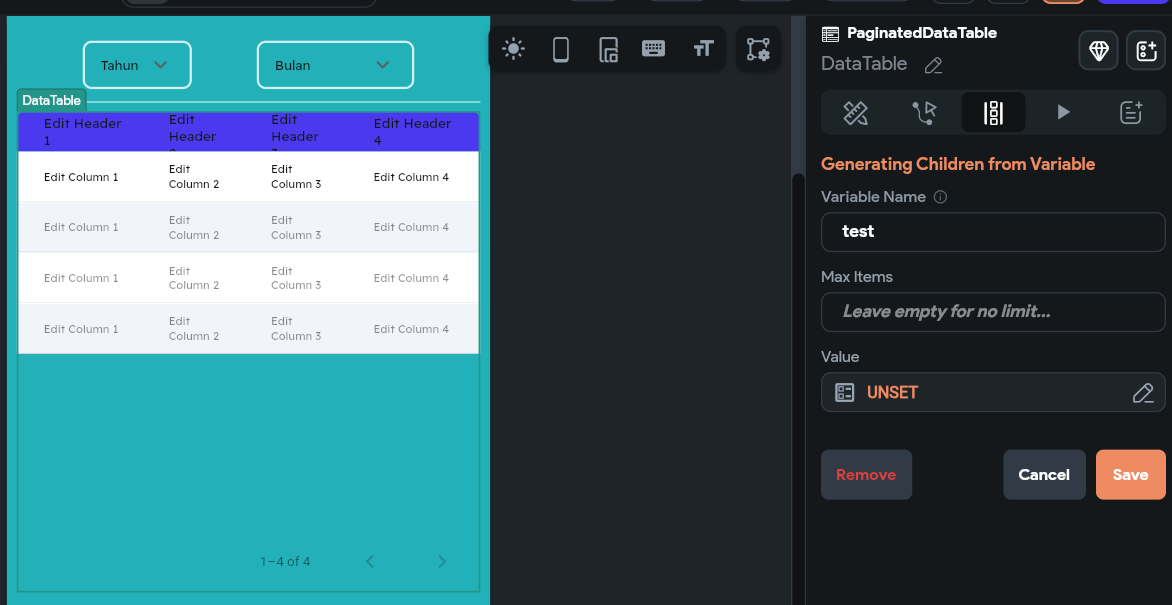Click the text size icon
Screen dimensions: 1172x605
[703, 48]
